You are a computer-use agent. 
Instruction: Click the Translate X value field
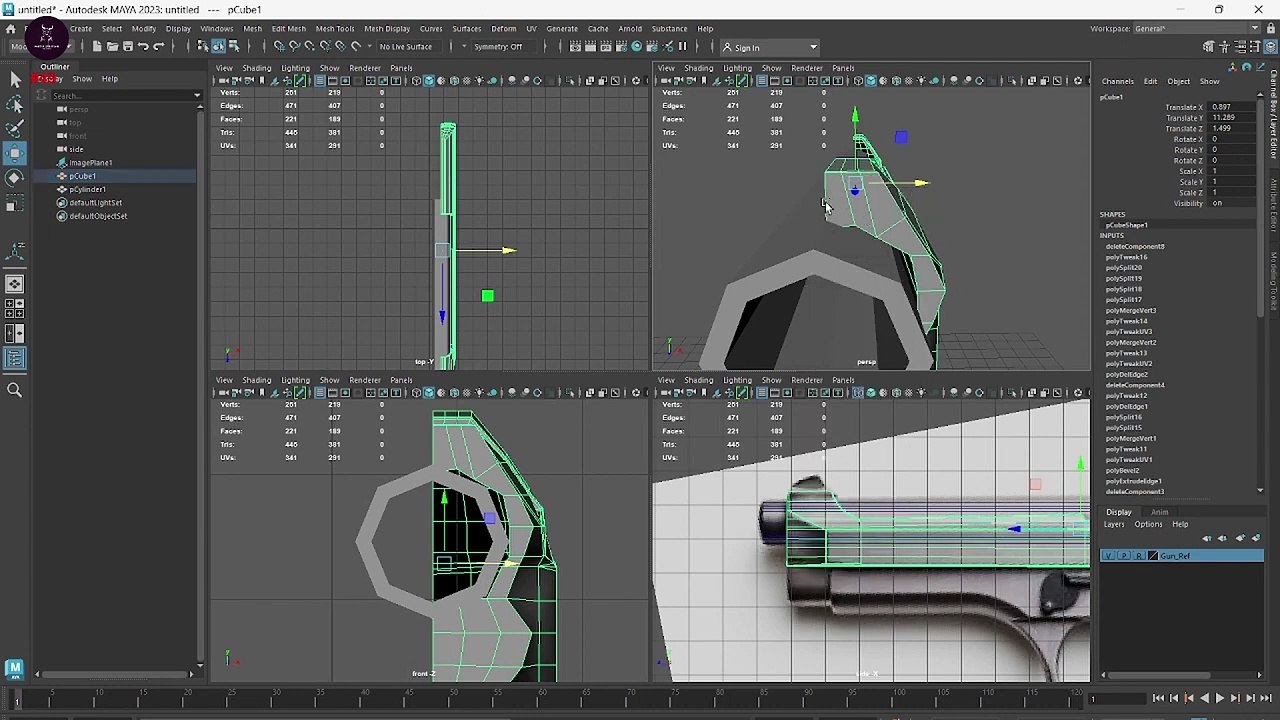tap(1232, 107)
